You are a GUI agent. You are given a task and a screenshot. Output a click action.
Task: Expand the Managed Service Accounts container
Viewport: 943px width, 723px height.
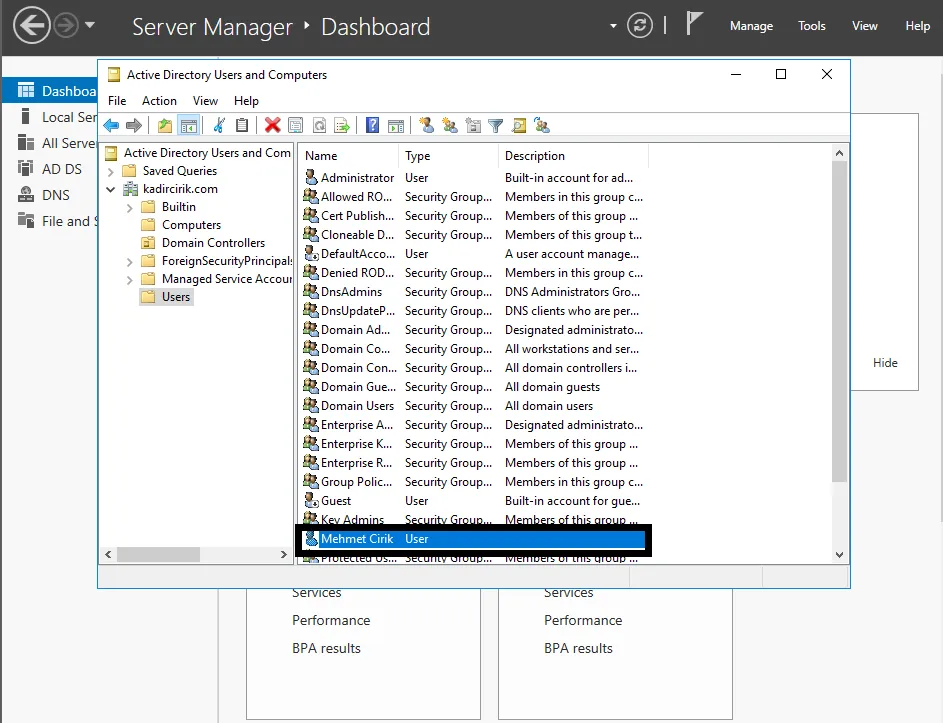pyautogui.click(x=129, y=280)
